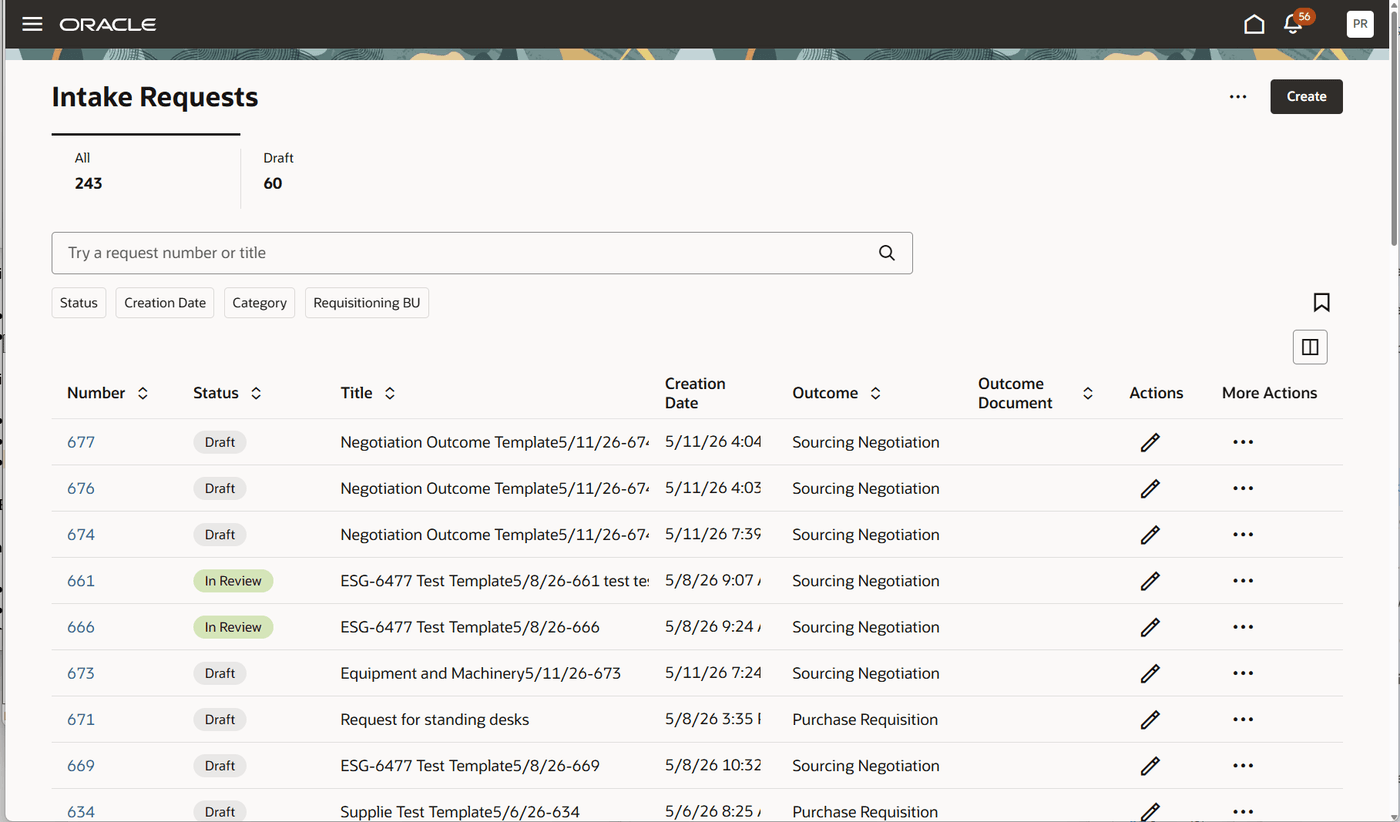Click the In Review badge for 661
This screenshot has width=1400, height=822.
coord(233,581)
